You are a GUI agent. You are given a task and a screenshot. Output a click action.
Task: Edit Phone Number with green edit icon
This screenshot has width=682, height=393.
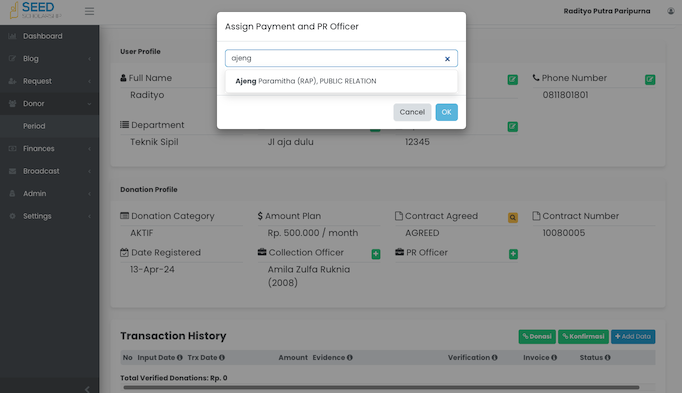click(x=650, y=80)
